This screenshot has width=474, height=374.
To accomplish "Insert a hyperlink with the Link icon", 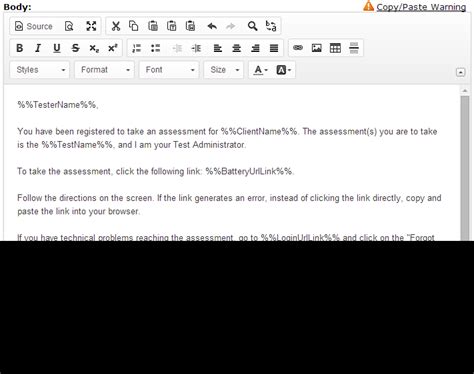I will coord(298,48).
